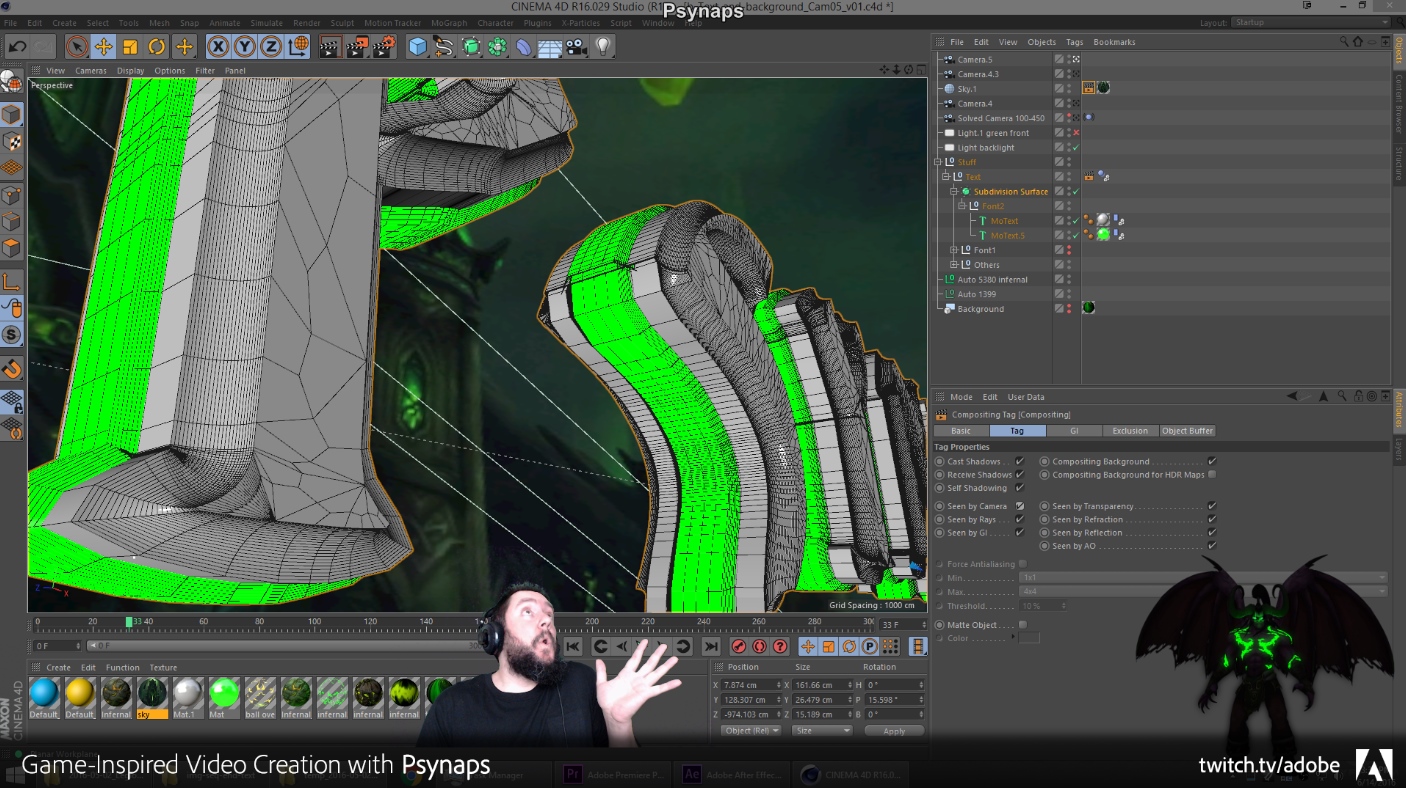1406x788 pixels.
Task: Add a Light object from toolbar
Action: coord(603,46)
